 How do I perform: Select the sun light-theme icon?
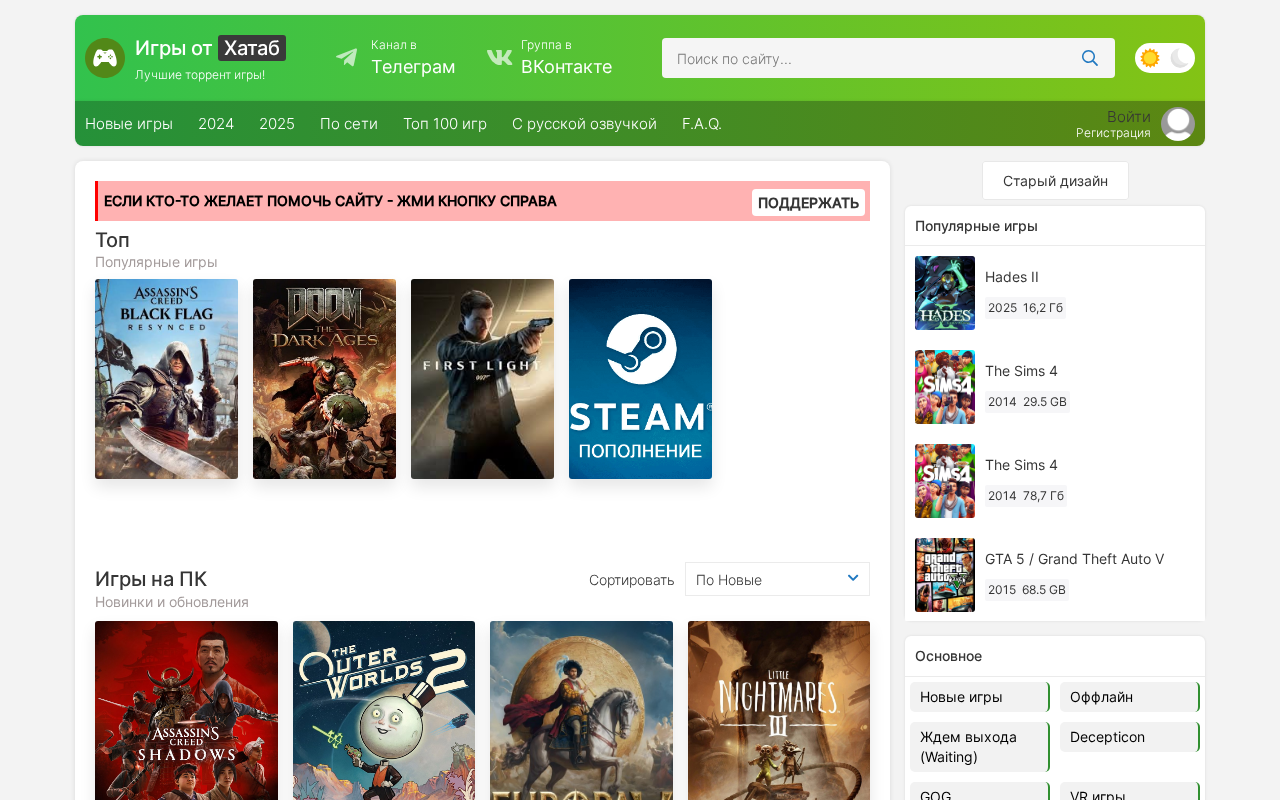[1150, 58]
